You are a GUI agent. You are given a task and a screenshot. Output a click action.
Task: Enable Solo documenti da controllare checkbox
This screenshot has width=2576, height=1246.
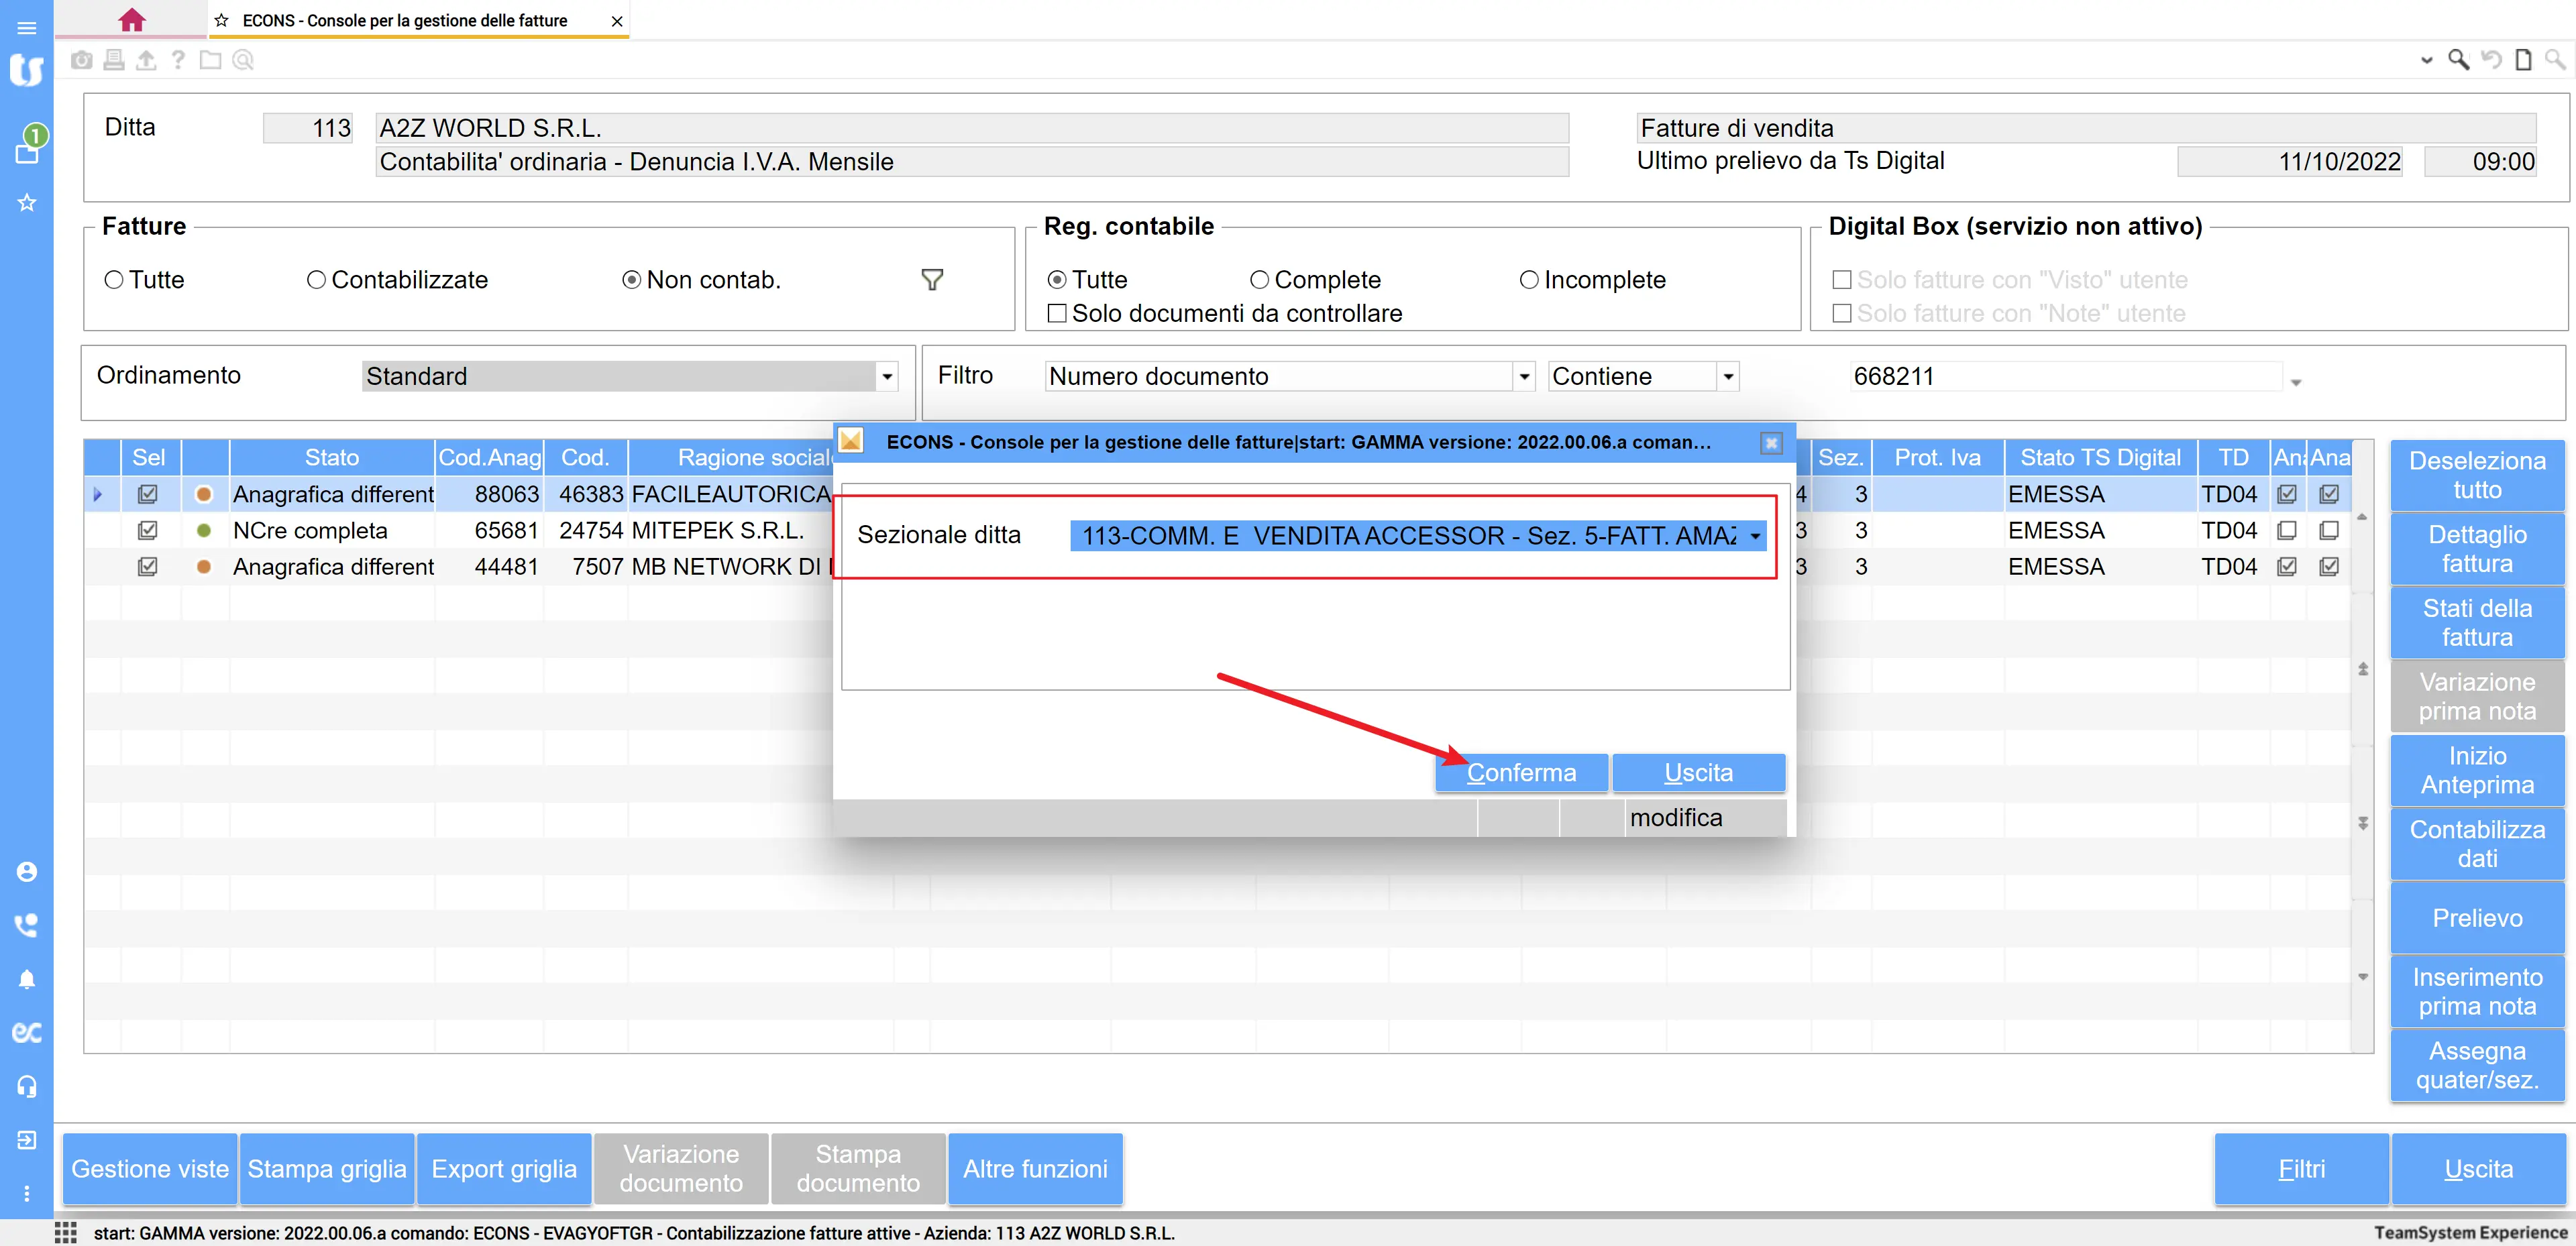coord(1056,313)
